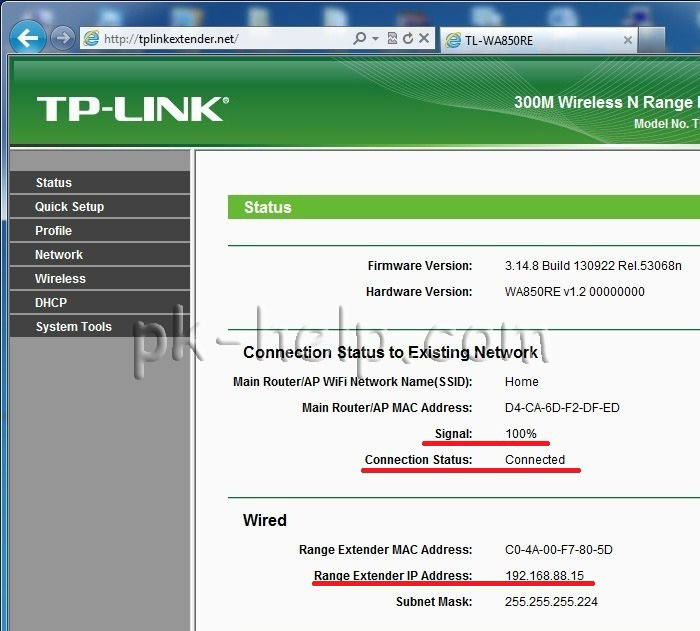
Task: Click the TP-LINK logo
Action: pyautogui.click(x=133, y=109)
